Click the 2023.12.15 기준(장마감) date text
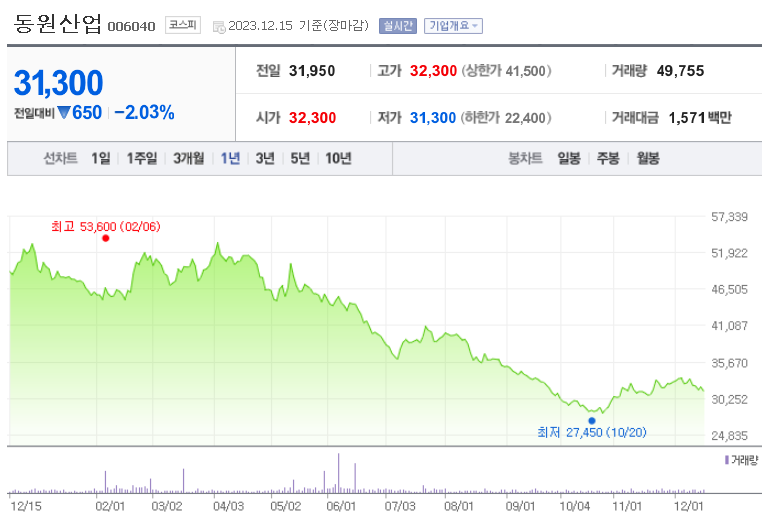762x520 pixels. click(298, 25)
